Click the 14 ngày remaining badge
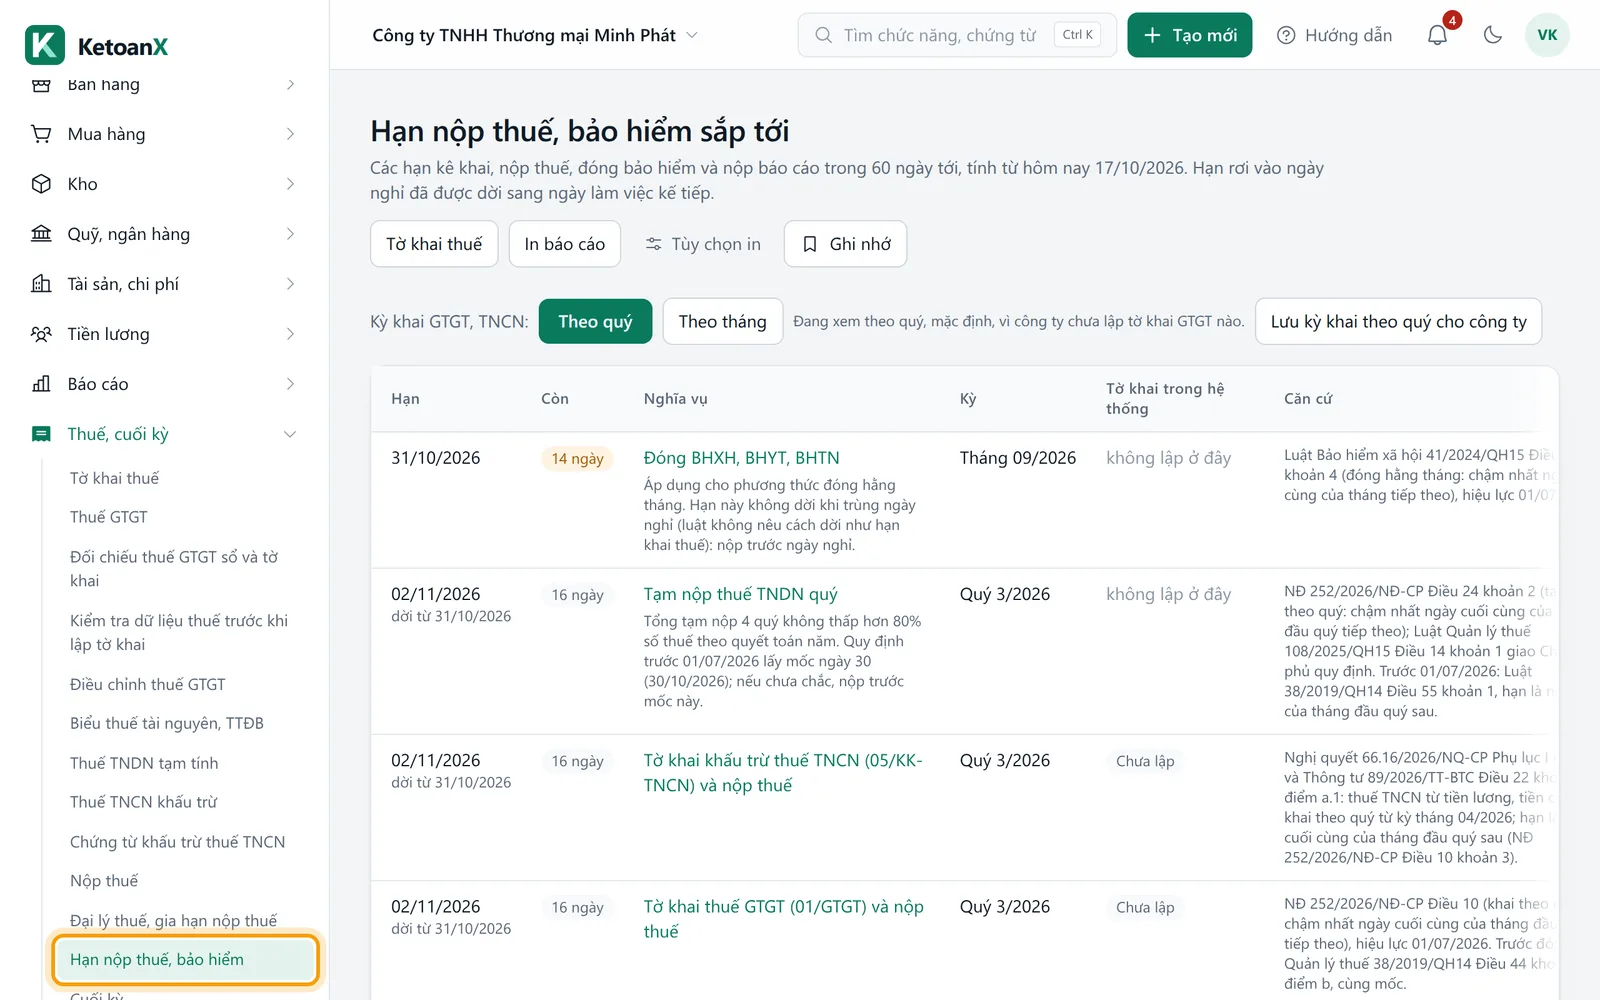 (x=577, y=458)
